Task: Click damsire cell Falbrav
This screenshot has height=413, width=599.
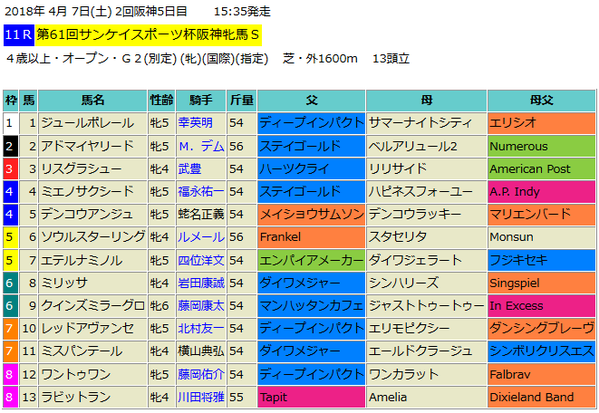Action: (x=541, y=374)
